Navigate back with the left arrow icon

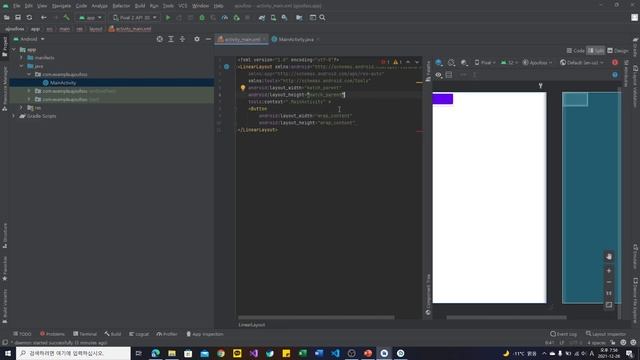[x=44, y=18]
